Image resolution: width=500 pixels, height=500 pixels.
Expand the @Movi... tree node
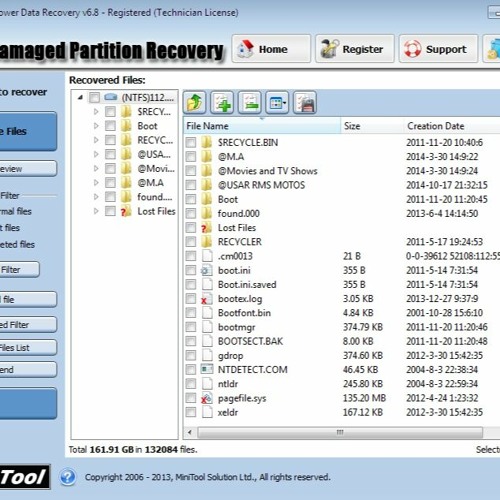(x=96, y=169)
